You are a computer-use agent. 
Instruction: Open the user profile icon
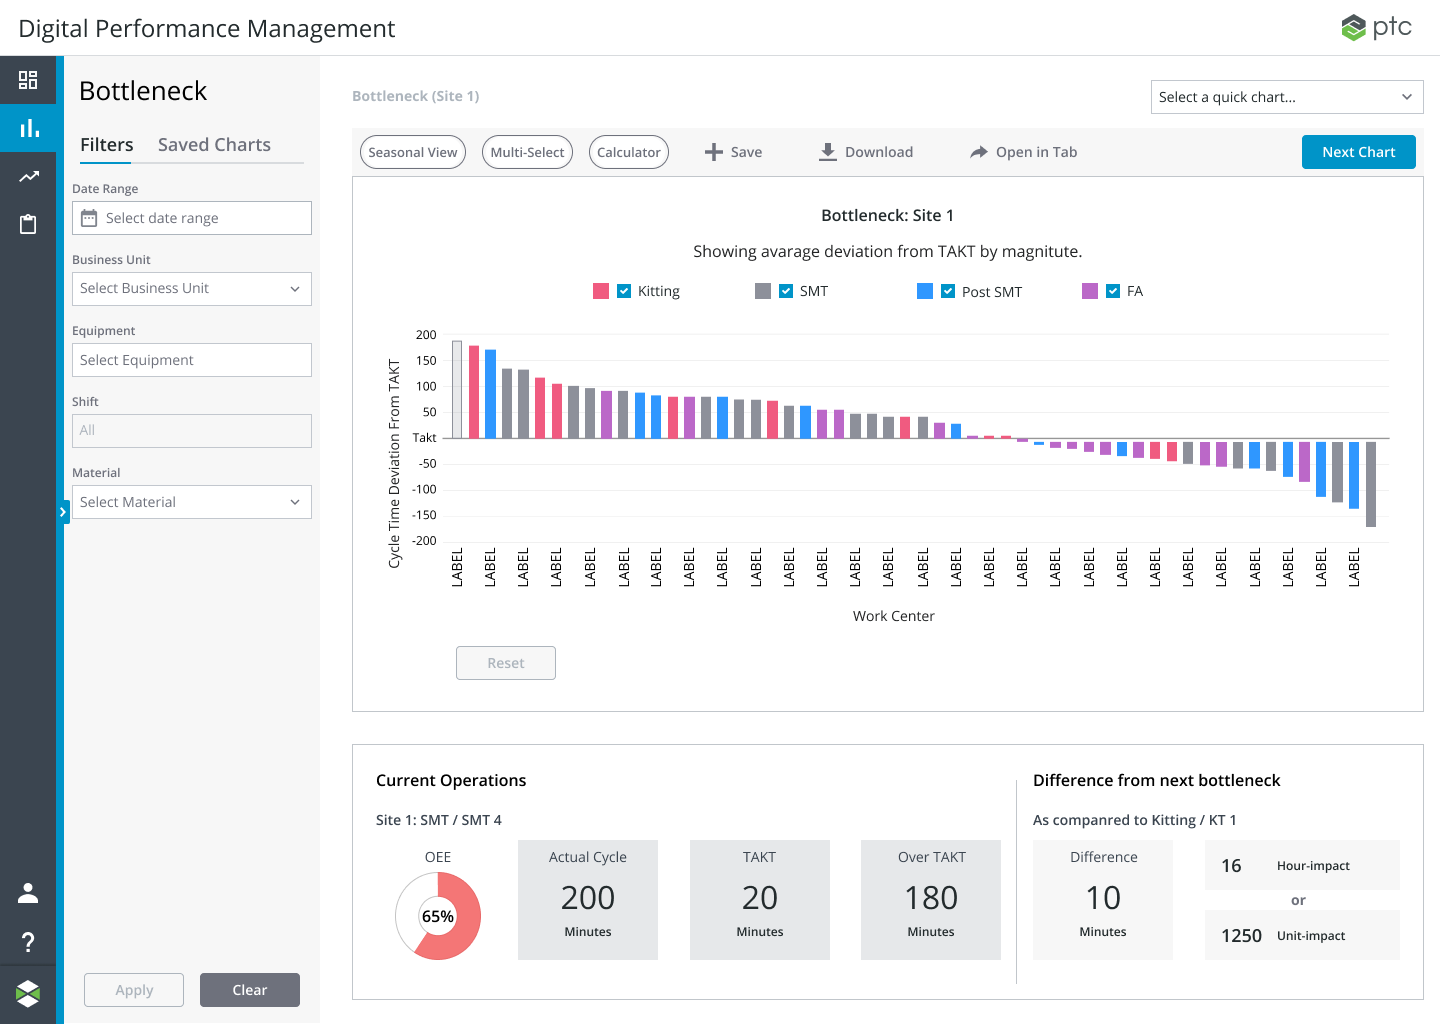click(28, 893)
